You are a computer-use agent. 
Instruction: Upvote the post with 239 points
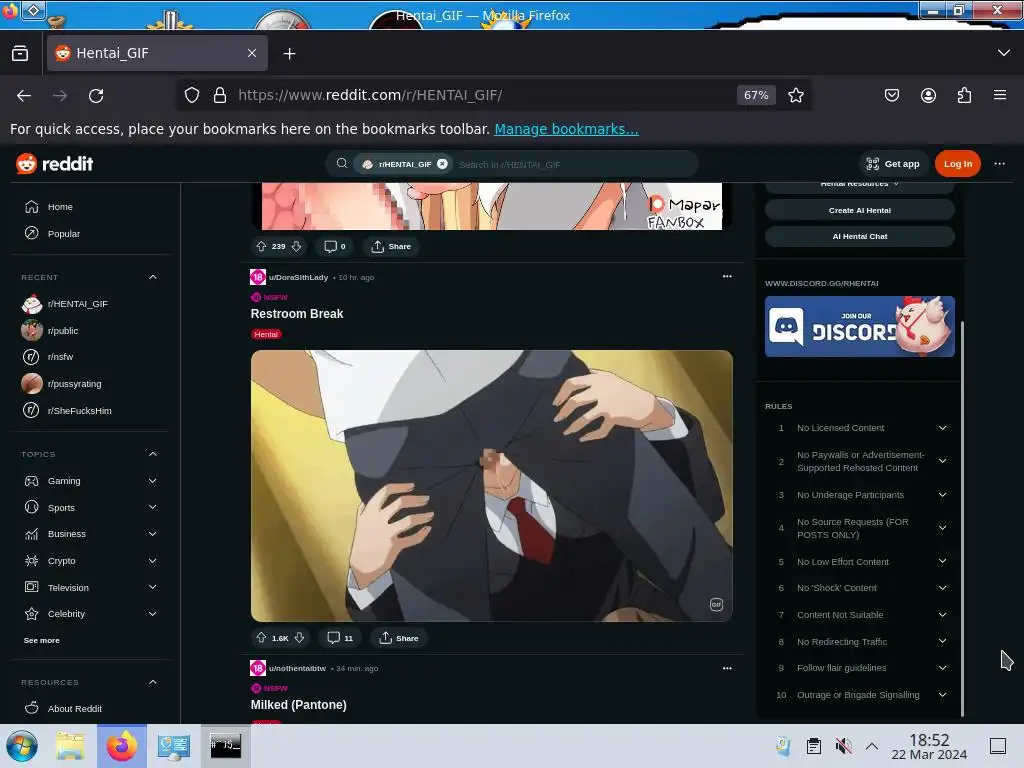point(261,246)
